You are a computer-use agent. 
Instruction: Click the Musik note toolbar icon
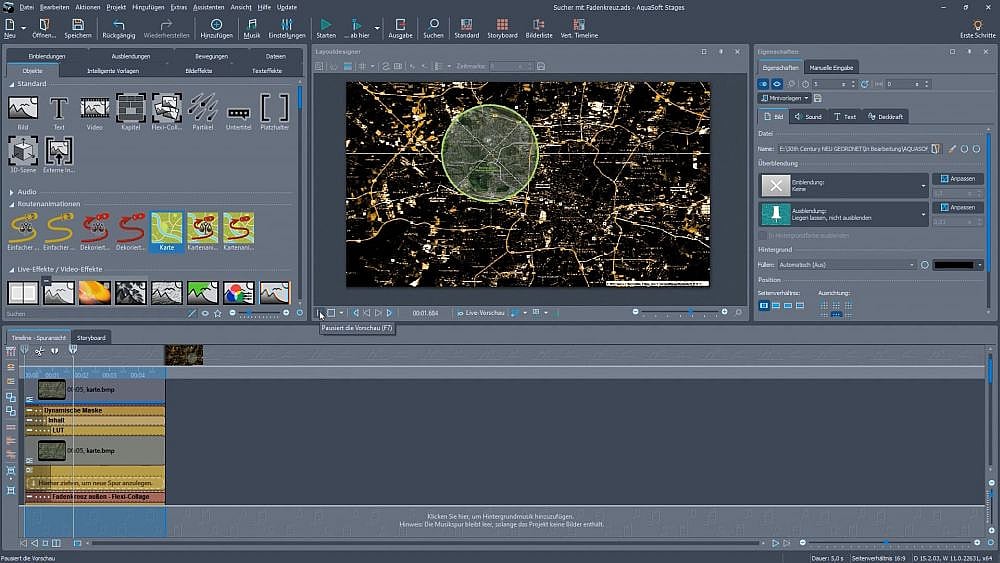point(251,24)
